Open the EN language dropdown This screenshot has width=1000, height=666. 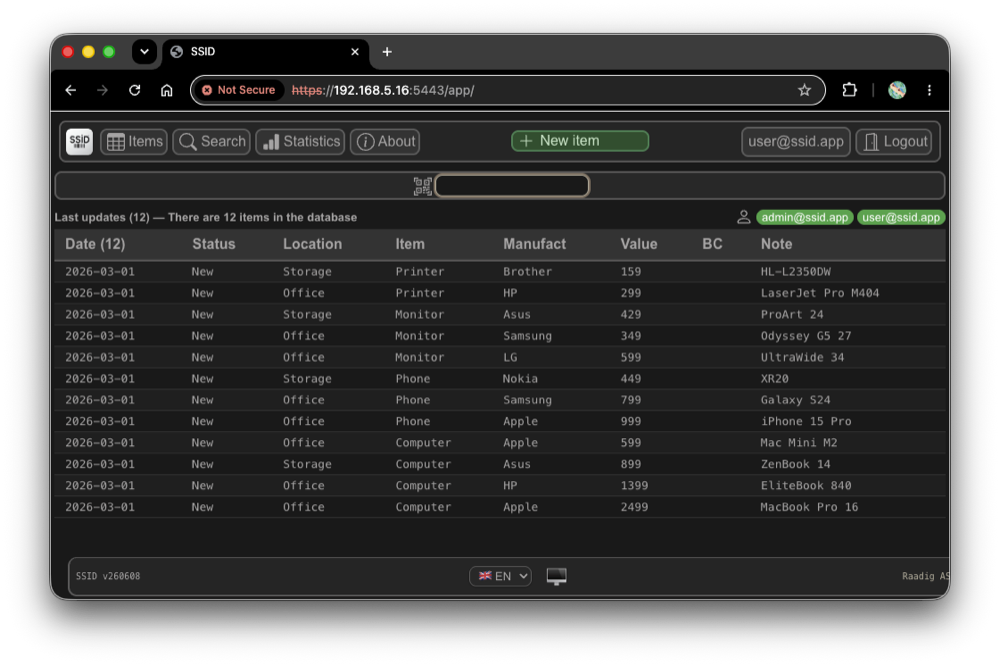(501, 576)
